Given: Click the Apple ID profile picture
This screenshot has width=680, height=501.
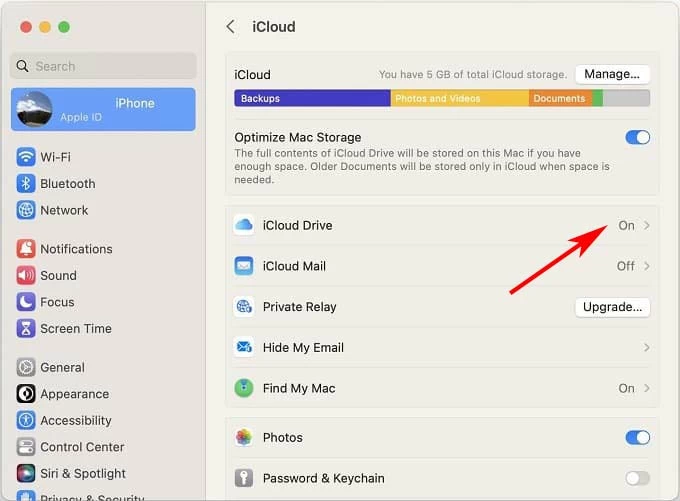Looking at the screenshot, I should pos(35,110).
